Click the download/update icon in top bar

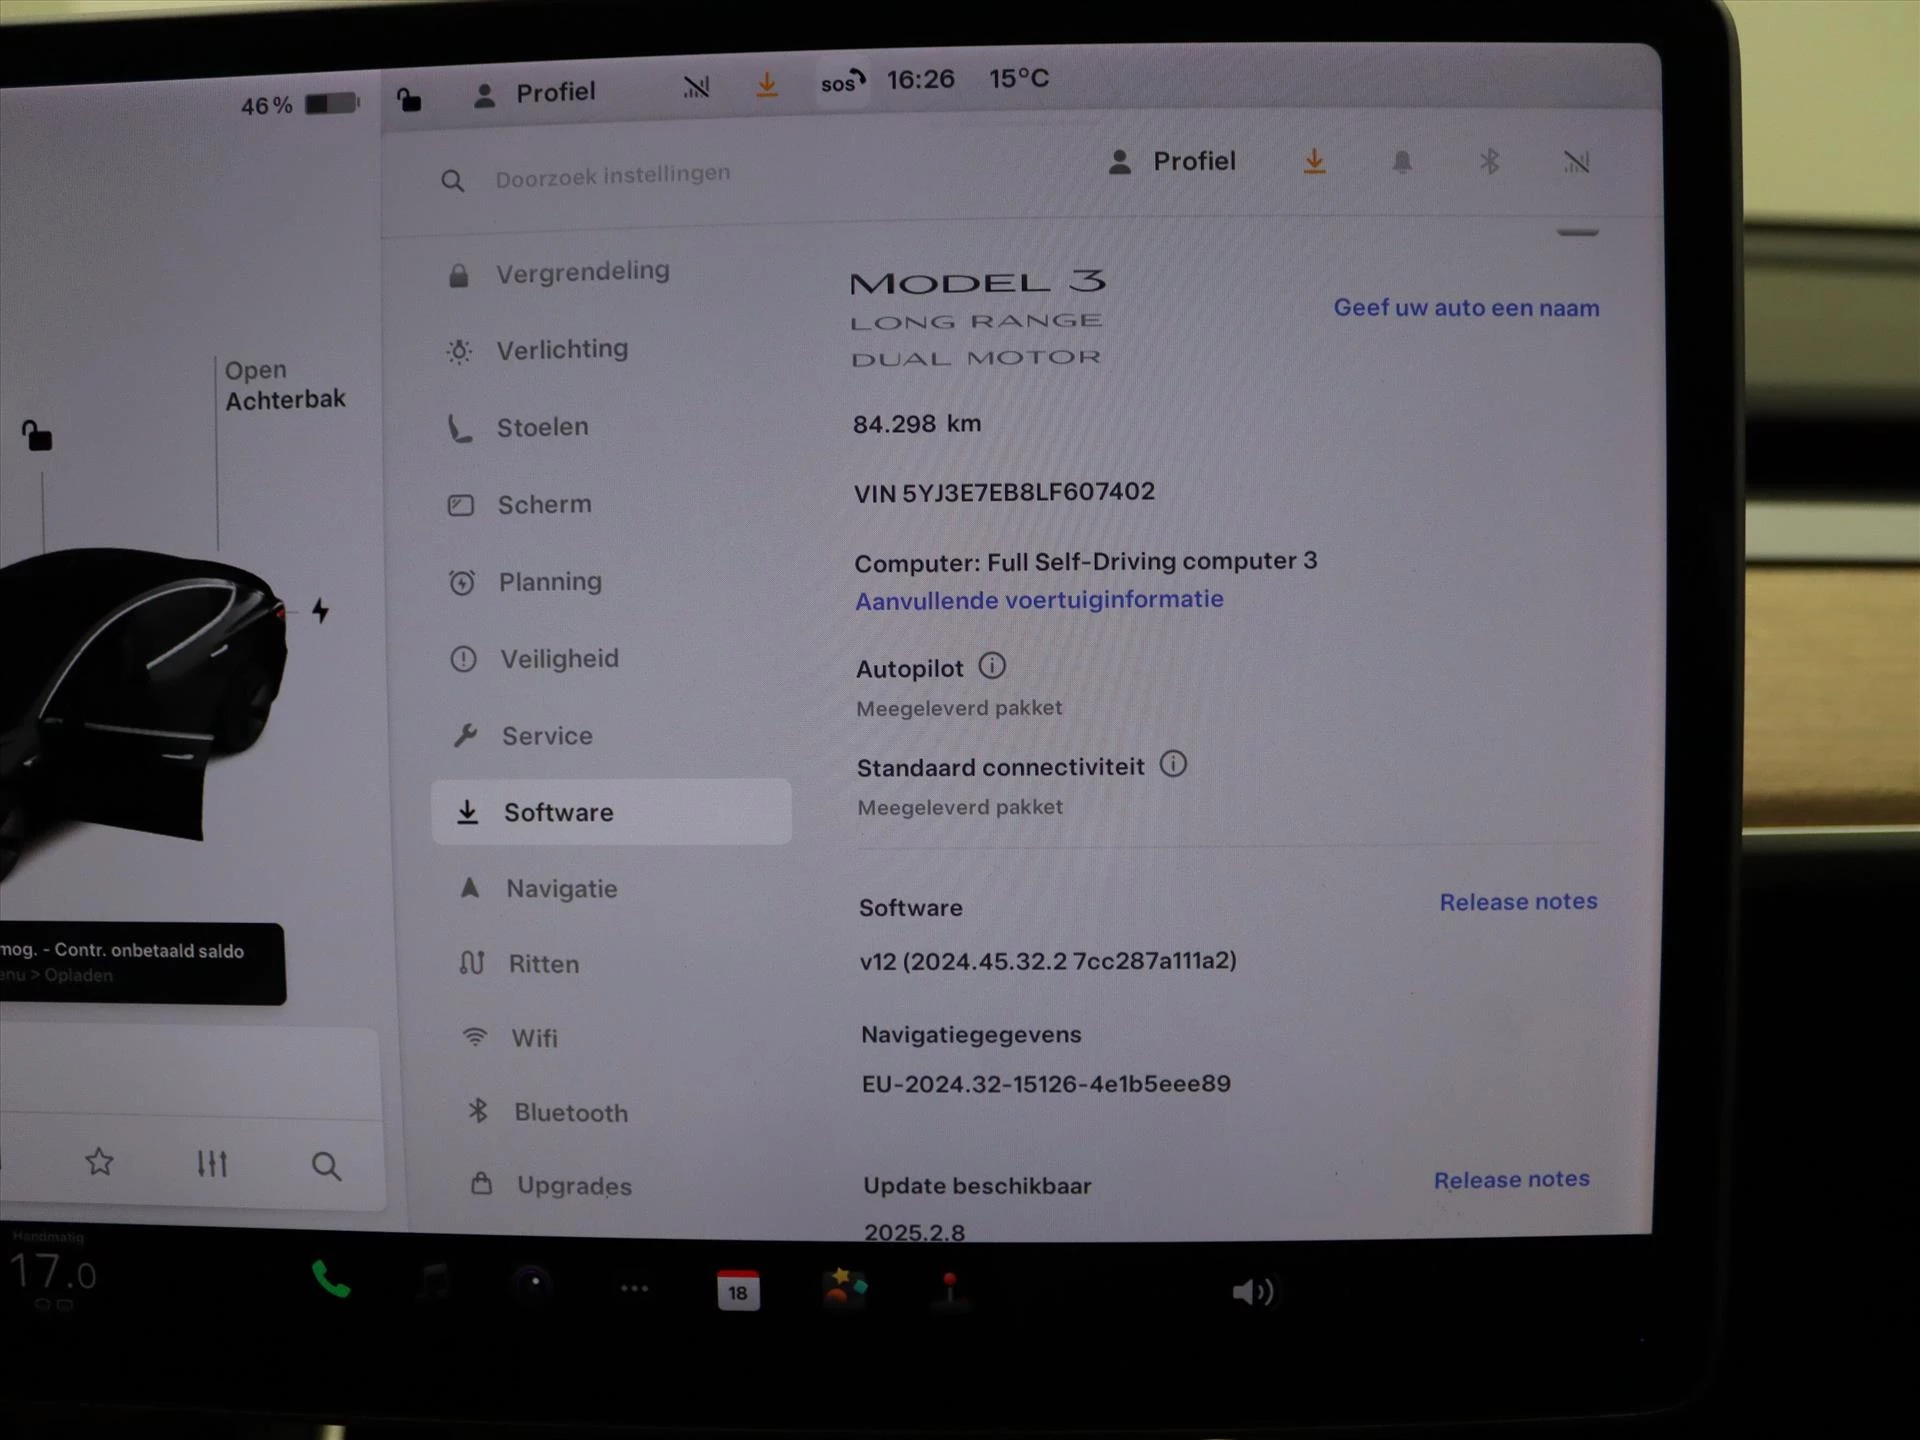(x=770, y=85)
